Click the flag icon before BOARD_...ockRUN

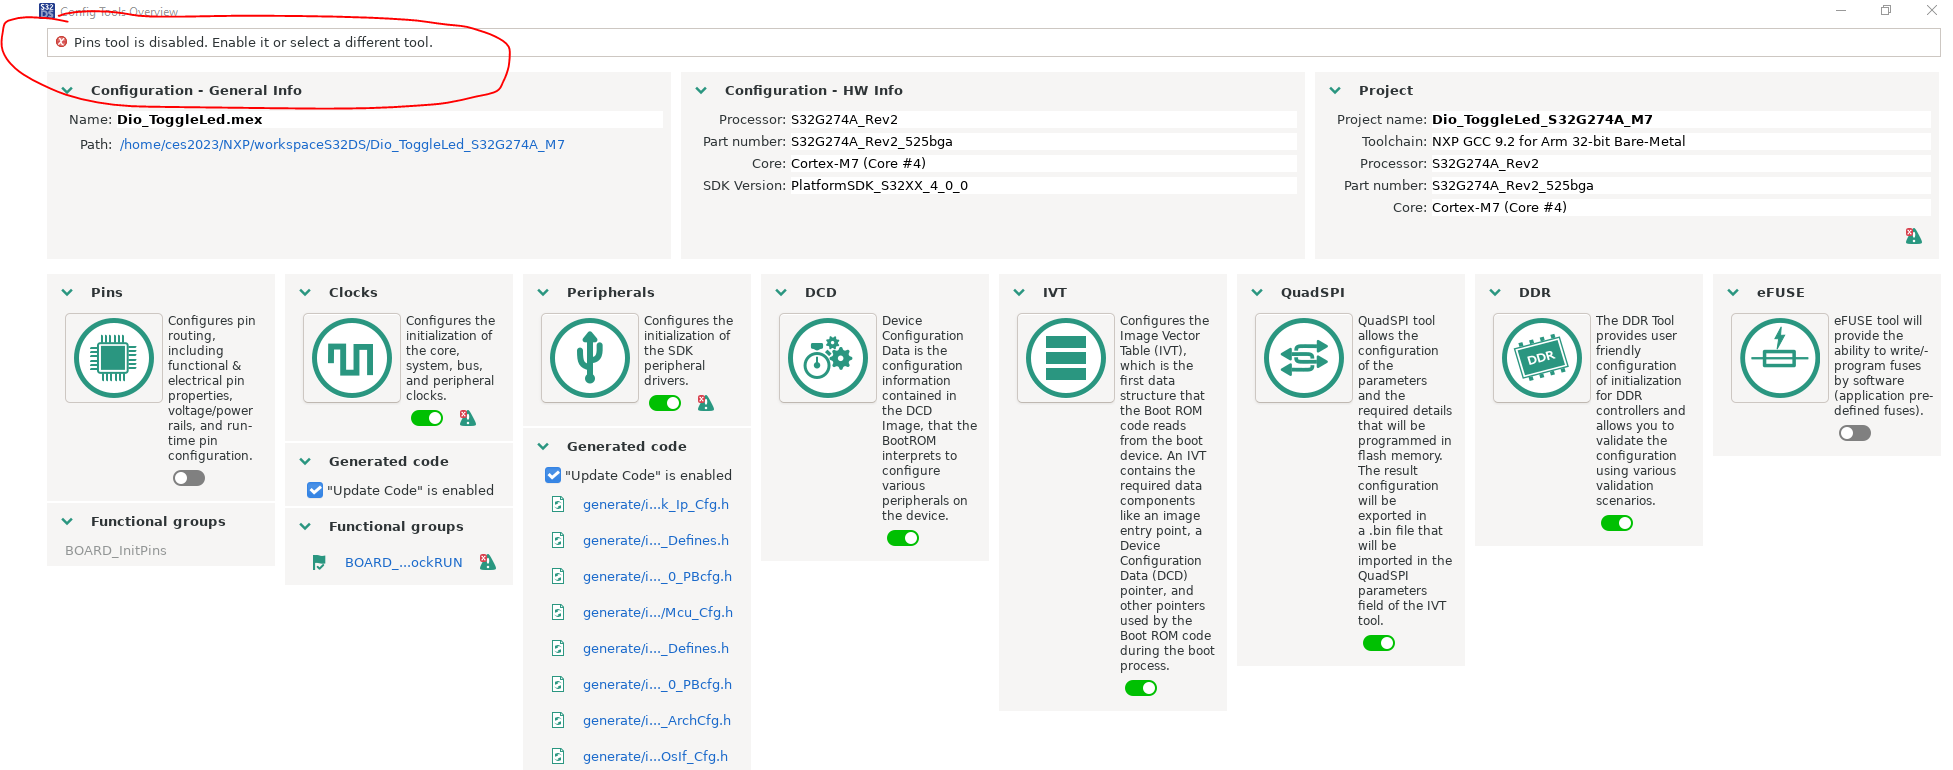tap(319, 562)
